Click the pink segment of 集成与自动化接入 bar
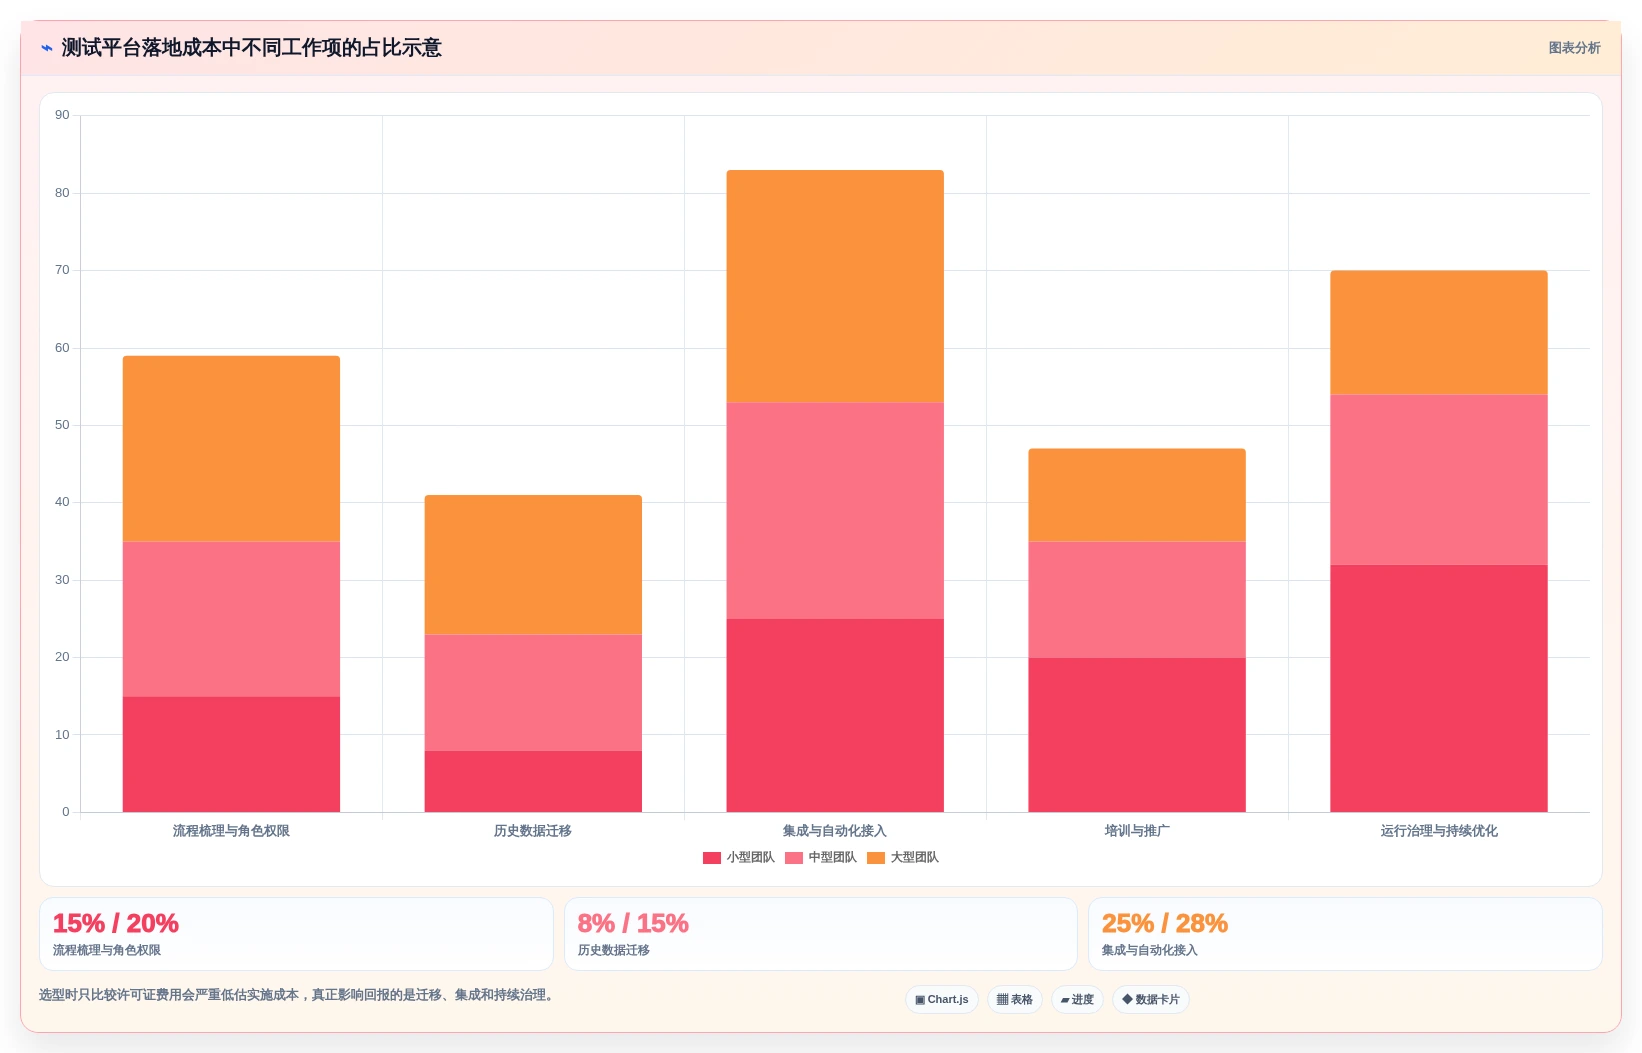This screenshot has width=1642, height=1053. [835, 511]
